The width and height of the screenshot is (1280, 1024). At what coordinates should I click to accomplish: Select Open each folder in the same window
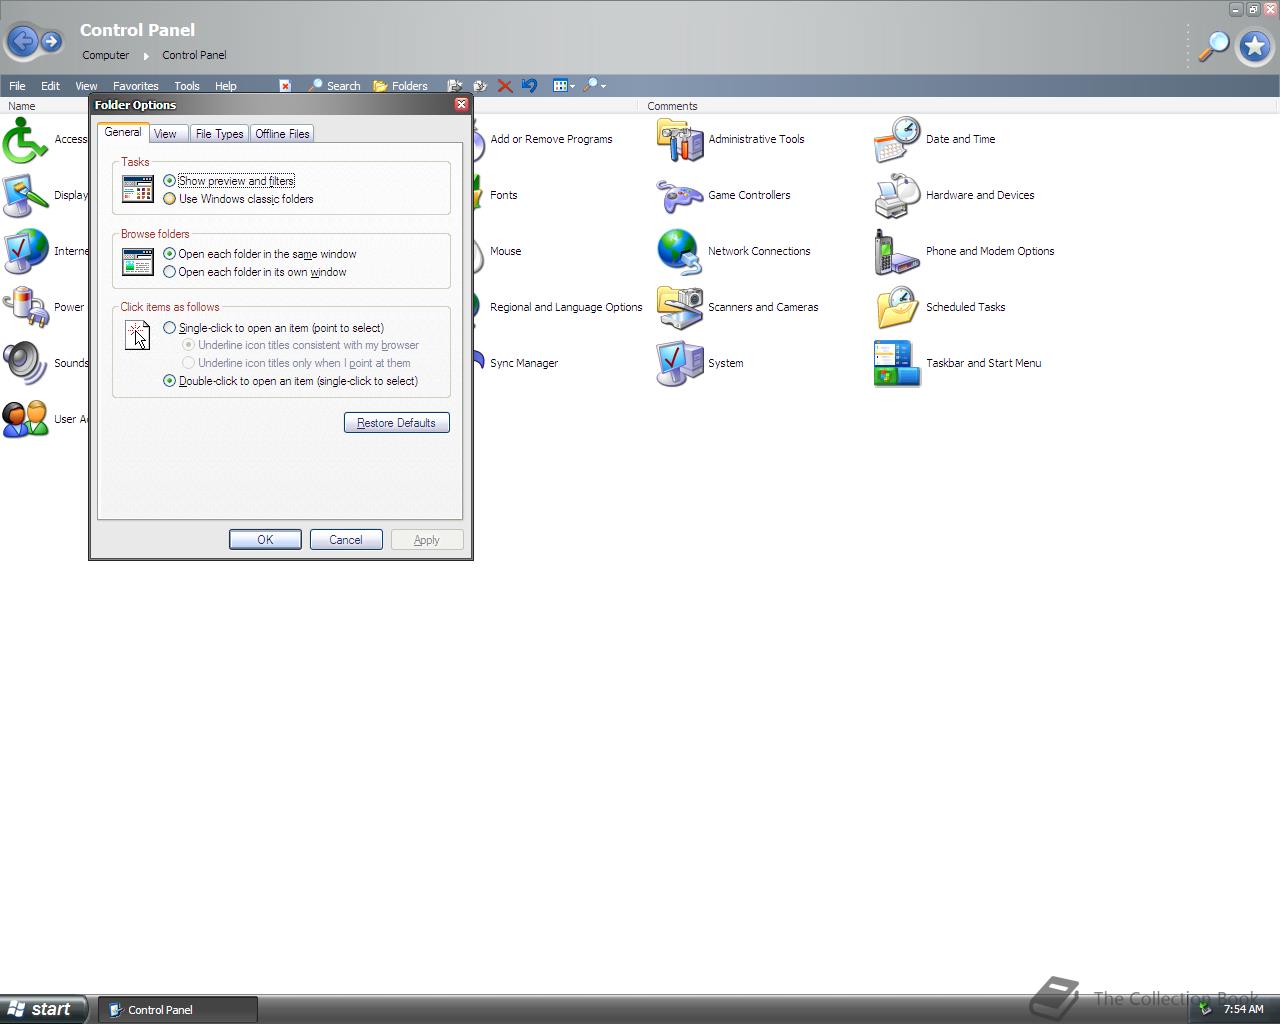(260, 254)
